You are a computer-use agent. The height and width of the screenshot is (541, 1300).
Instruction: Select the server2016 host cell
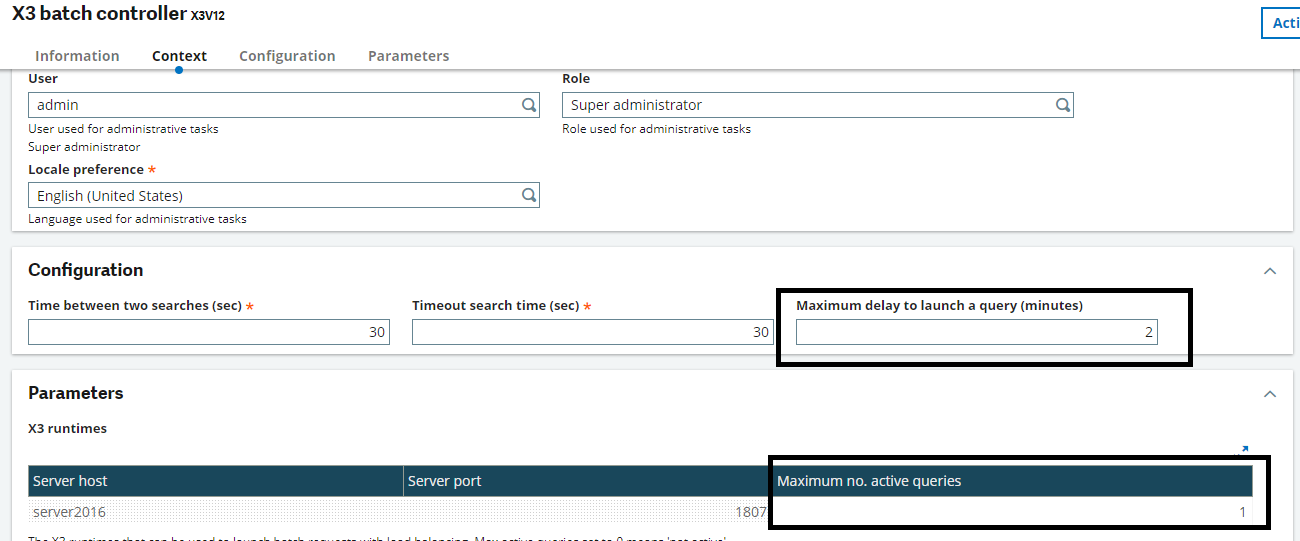pyautogui.click(x=216, y=512)
